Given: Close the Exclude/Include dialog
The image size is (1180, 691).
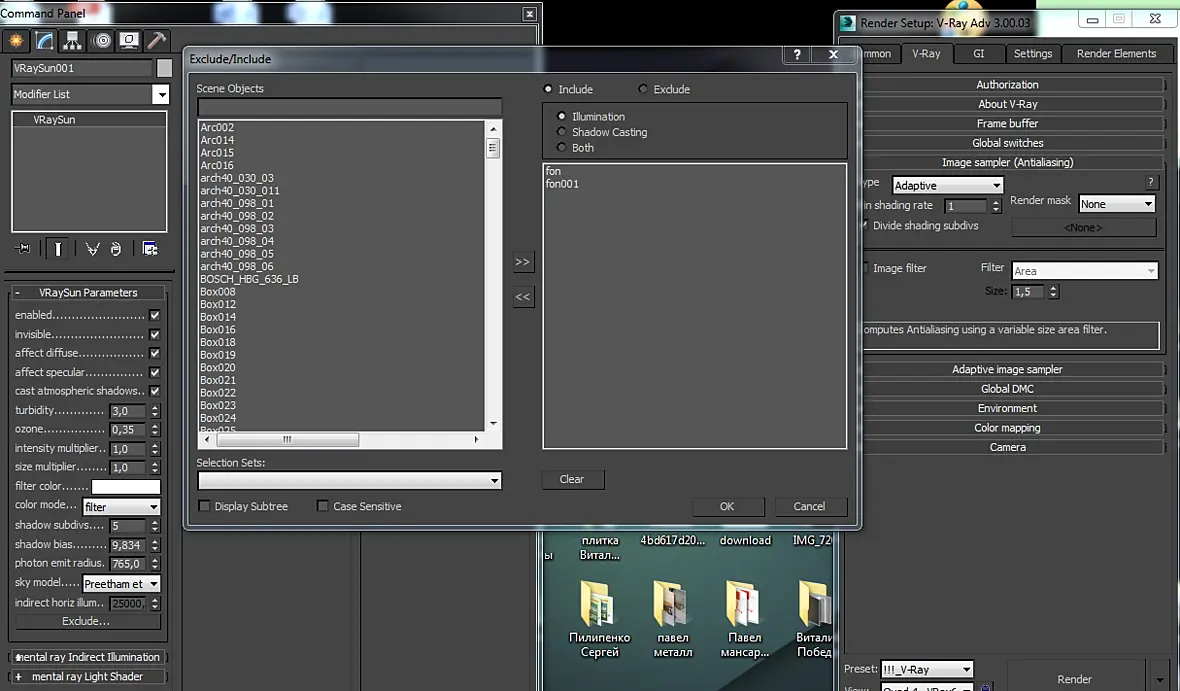Looking at the screenshot, I should point(833,54).
